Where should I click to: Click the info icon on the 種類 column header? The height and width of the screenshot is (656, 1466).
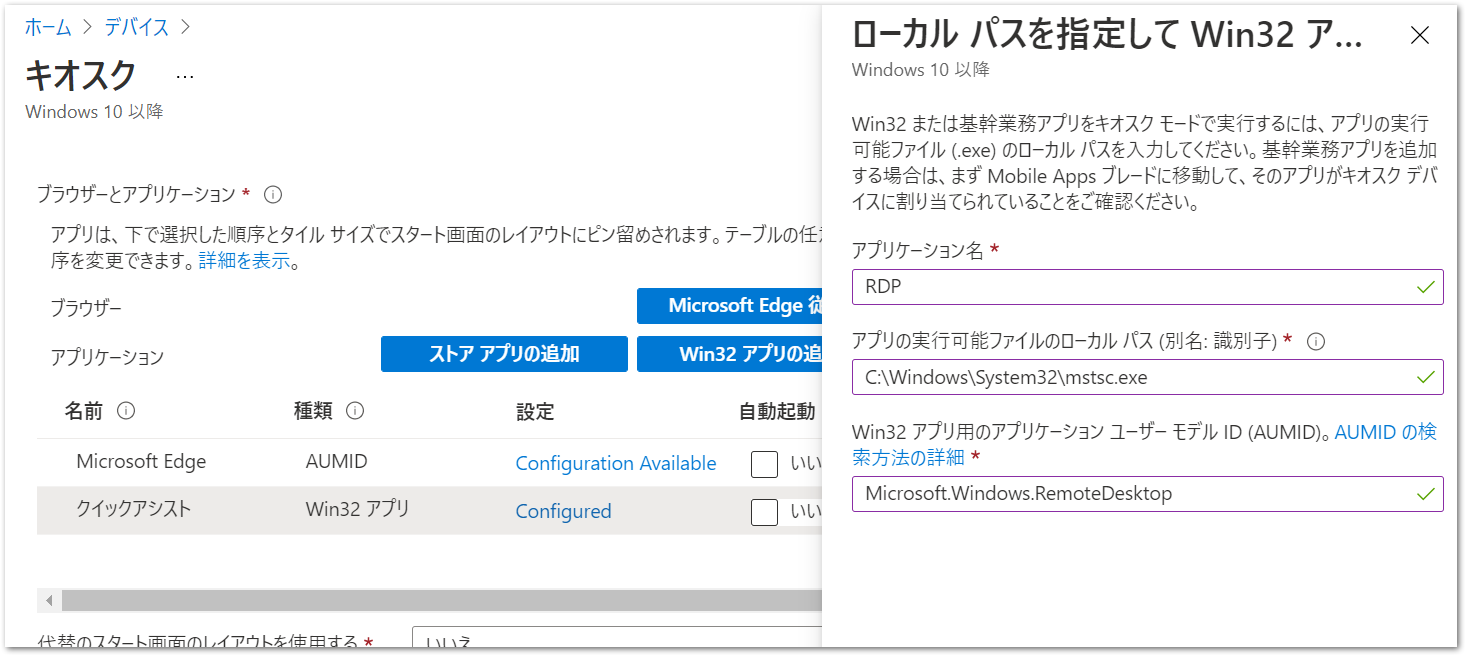point(355,411)
